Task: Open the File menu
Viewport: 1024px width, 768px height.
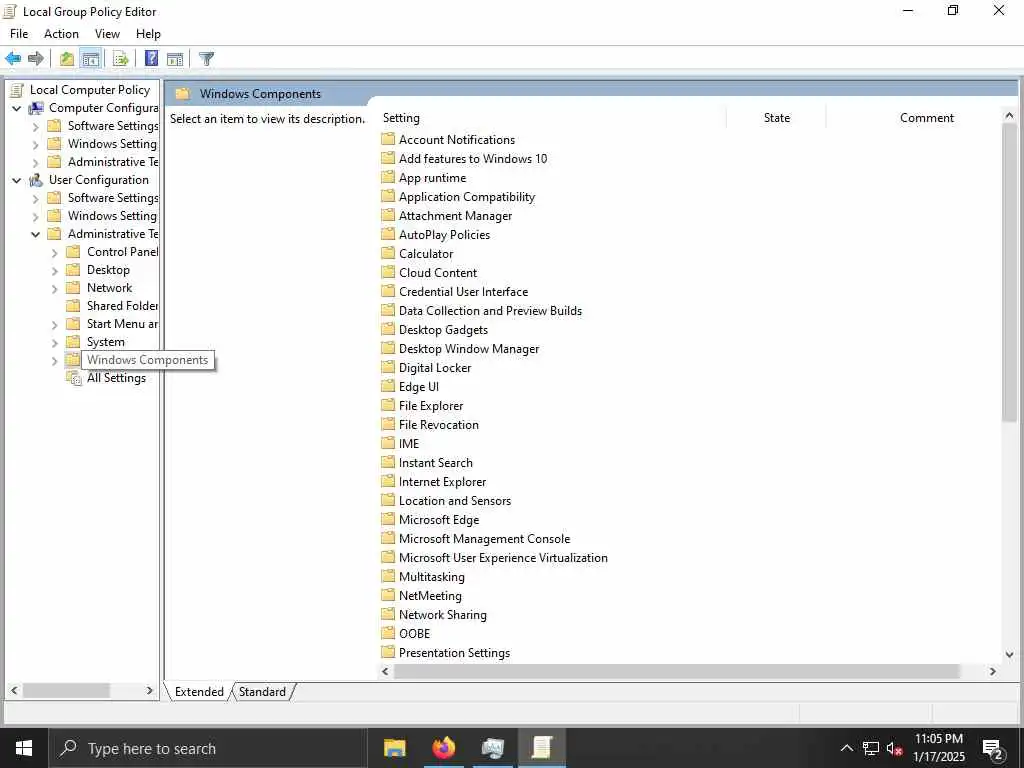Action: click(19, 34)
